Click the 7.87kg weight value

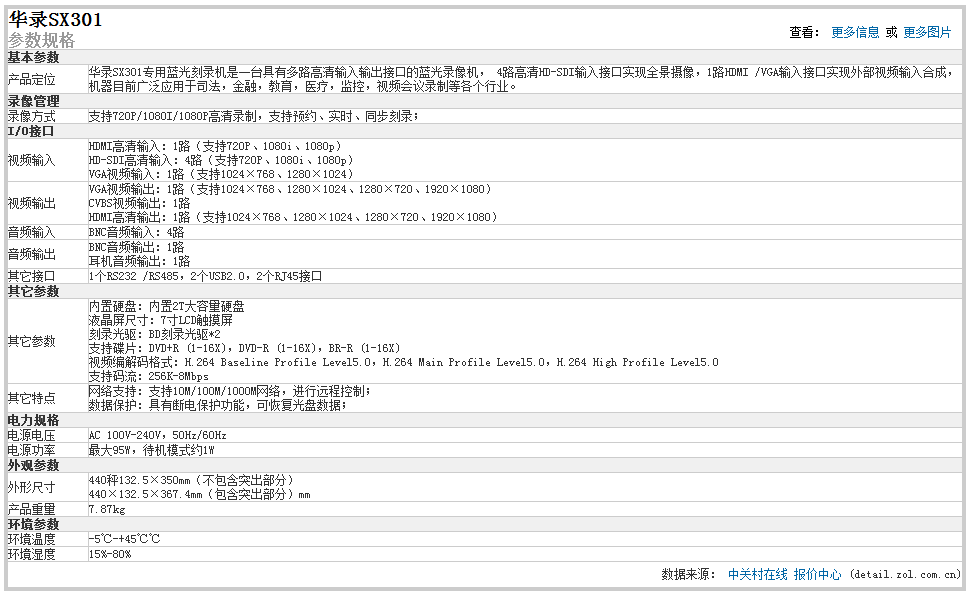[x=107, y=509]
